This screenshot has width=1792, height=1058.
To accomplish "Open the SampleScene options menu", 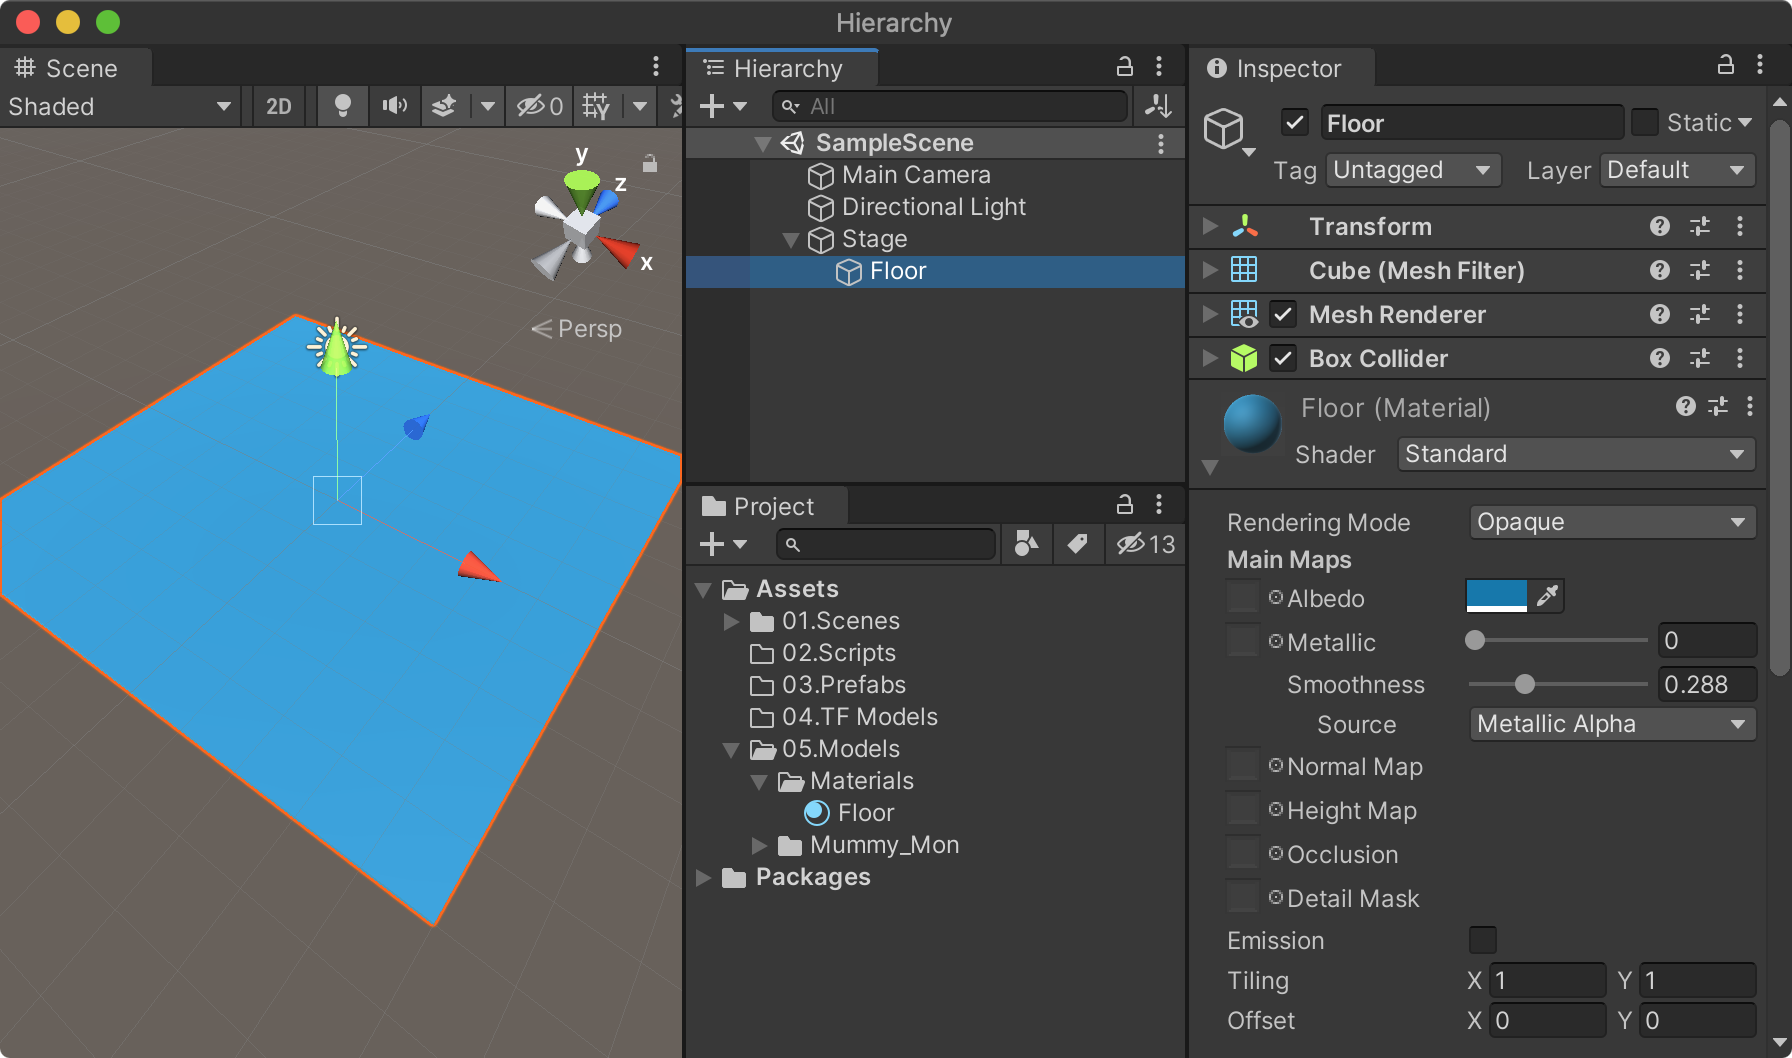I will 1161,143.
